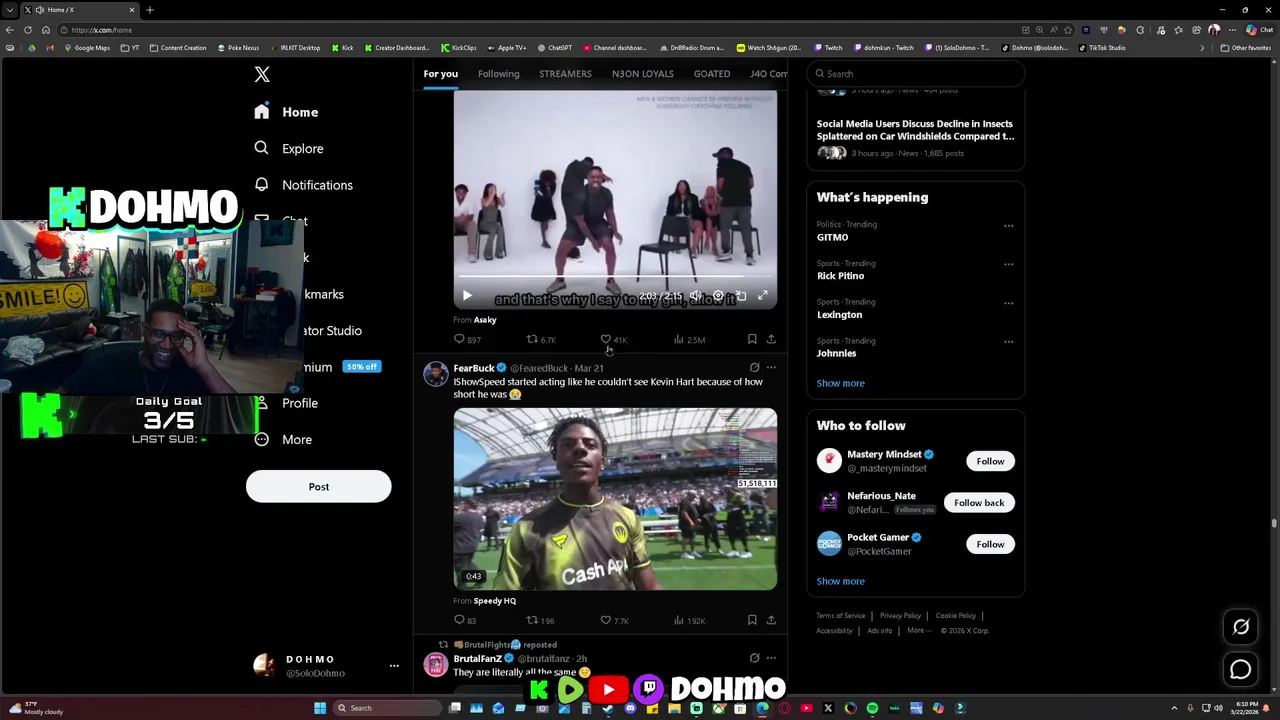Select the For you tab
This screenshot has height=720, width=1280.
coord(440,73)
